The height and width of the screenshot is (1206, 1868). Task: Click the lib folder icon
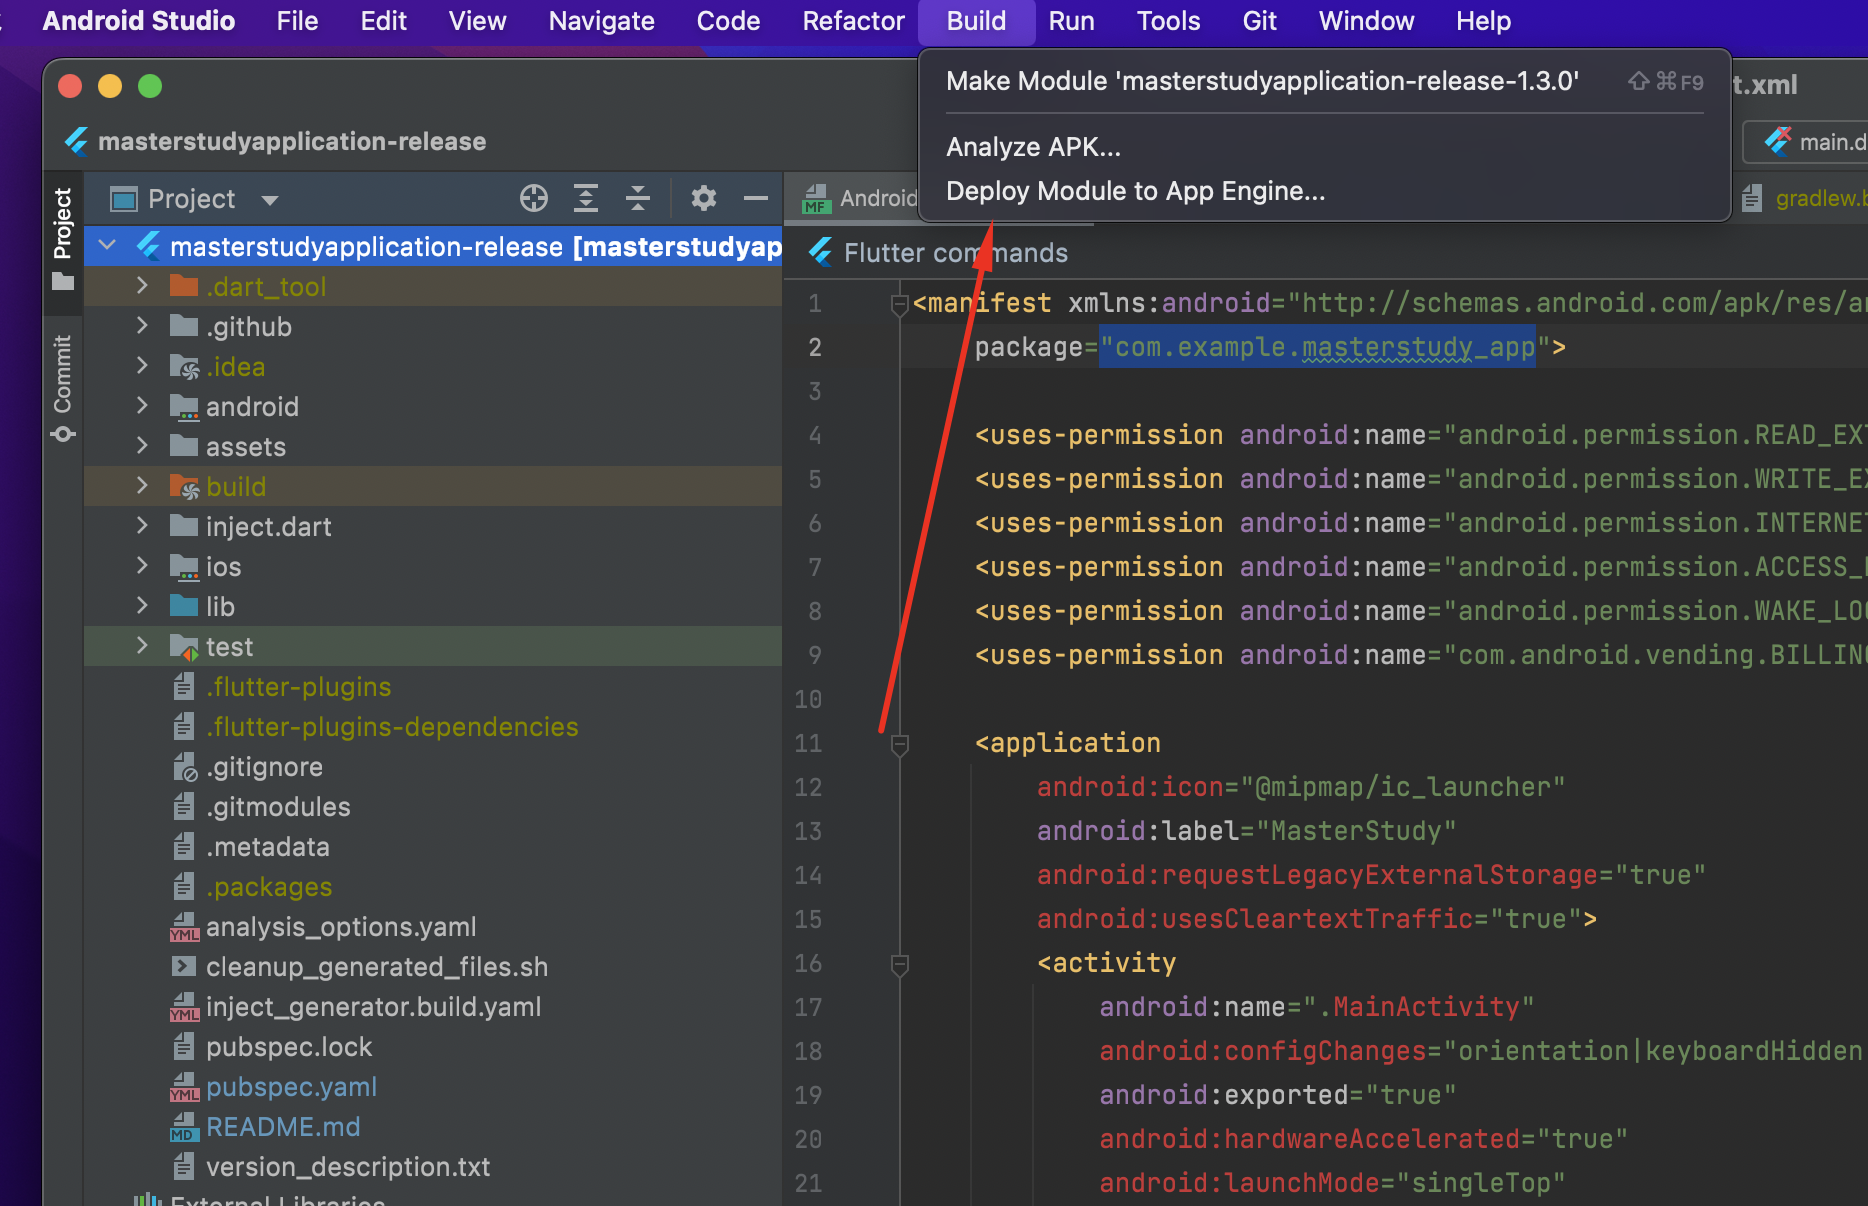(184, 606)
